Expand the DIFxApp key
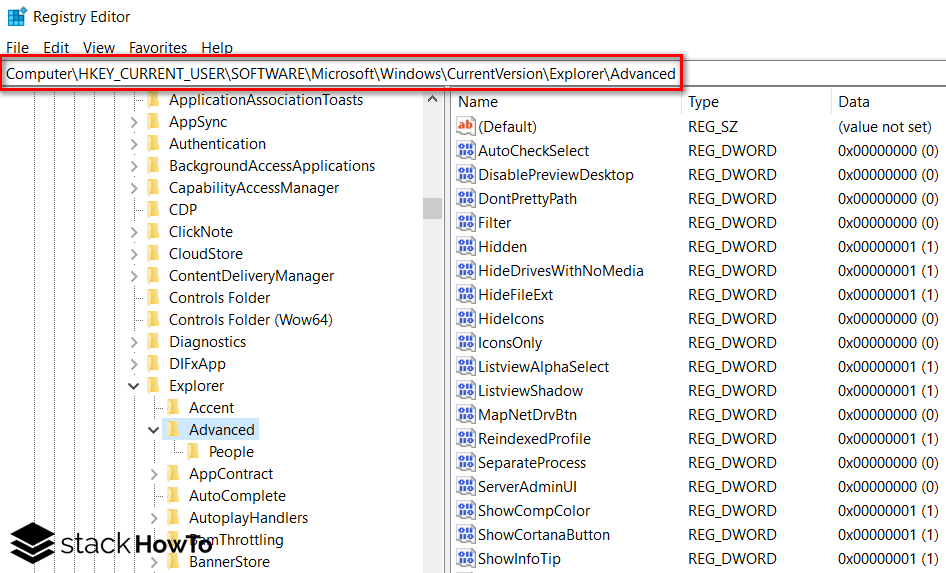946x573 pixels. (x=134, y=364)
